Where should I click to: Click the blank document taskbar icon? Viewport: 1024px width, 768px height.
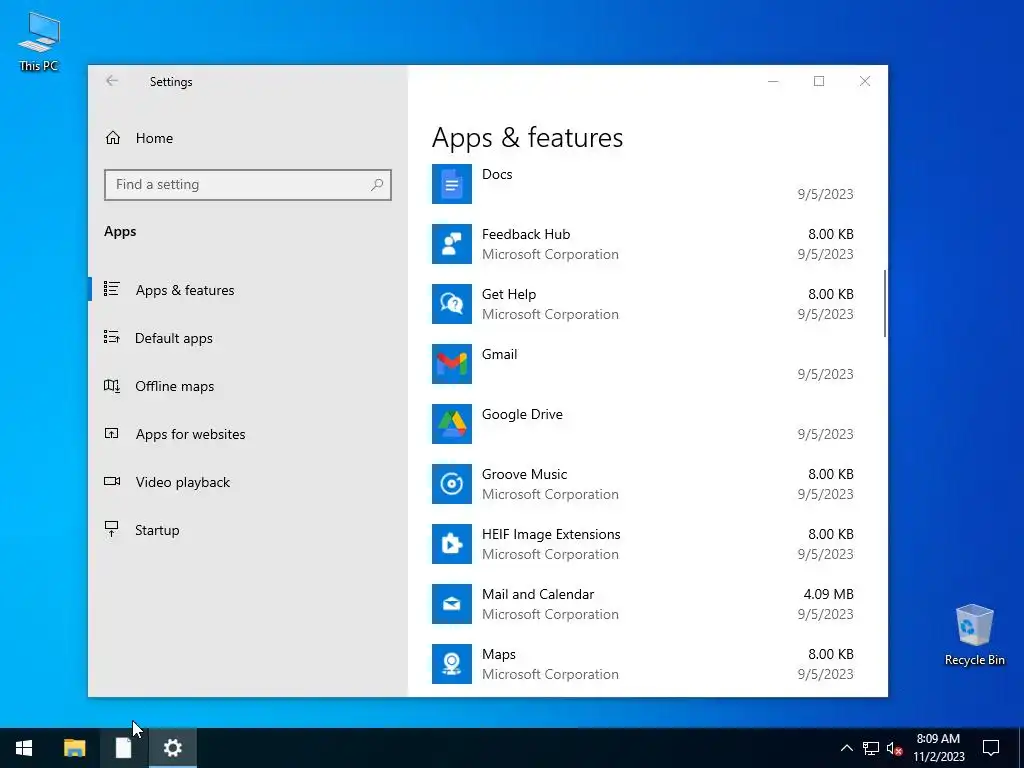[x=123, y=748]
